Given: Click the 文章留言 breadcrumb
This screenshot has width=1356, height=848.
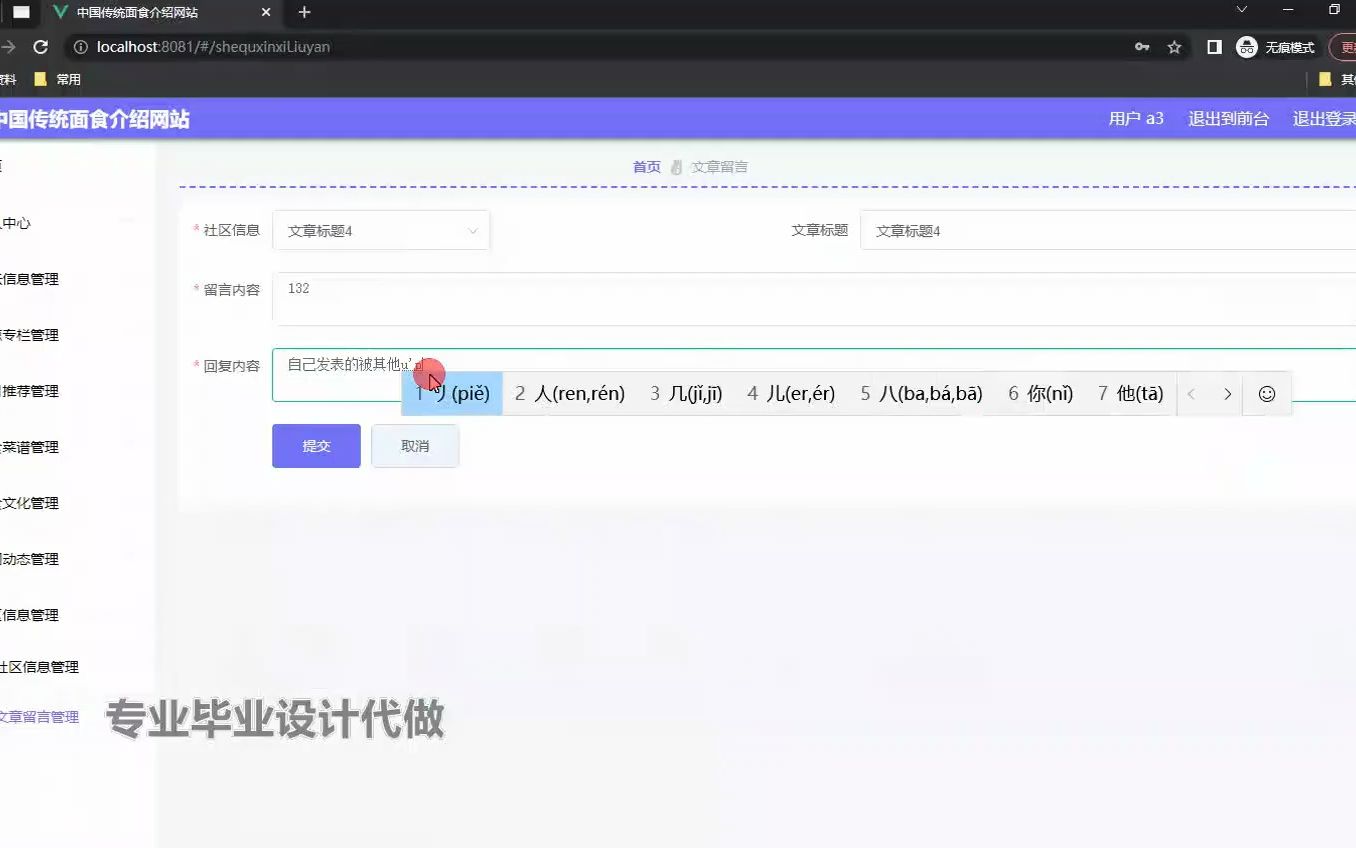Looking at the screenshot, I should point(719,167).
